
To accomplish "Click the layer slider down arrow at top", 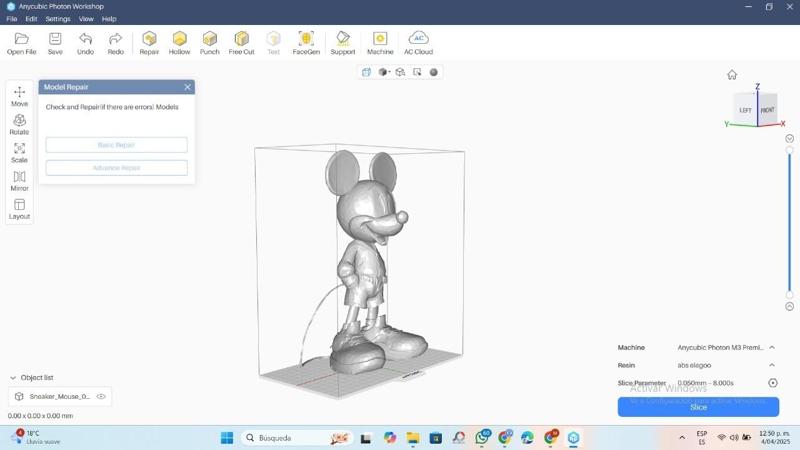I will pos(789,139).
